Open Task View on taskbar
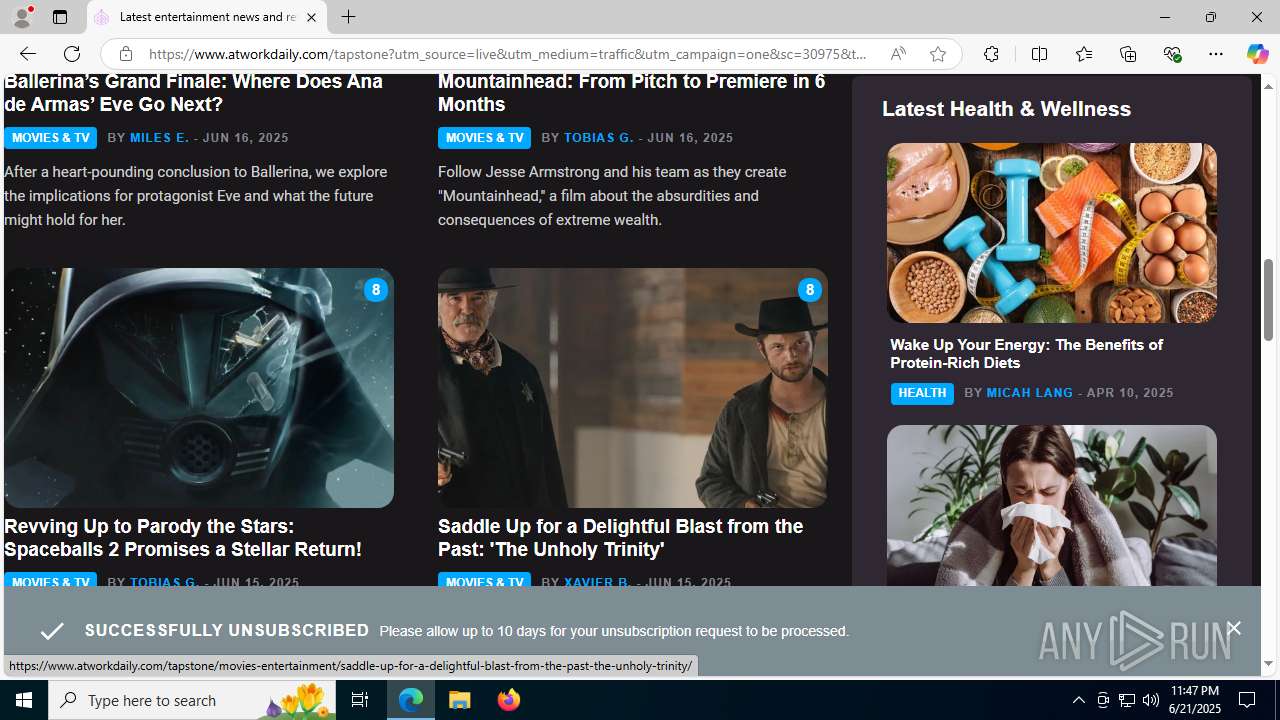 (359, 700)
